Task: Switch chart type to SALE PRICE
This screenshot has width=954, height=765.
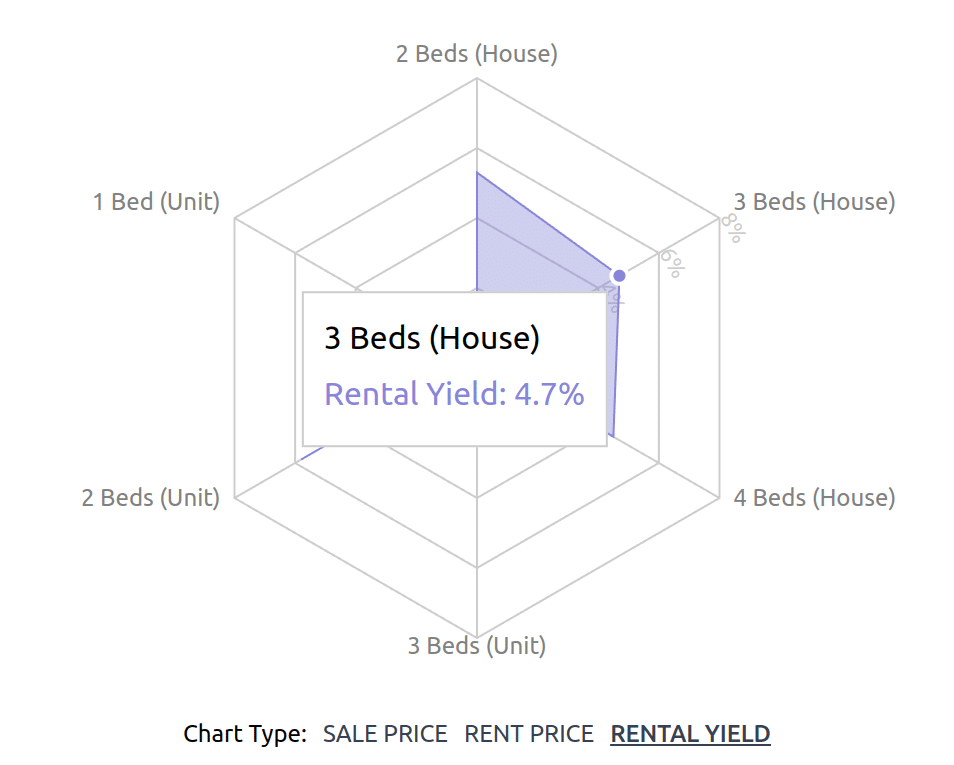Action: pyautogui.click(x=385, y=734)
